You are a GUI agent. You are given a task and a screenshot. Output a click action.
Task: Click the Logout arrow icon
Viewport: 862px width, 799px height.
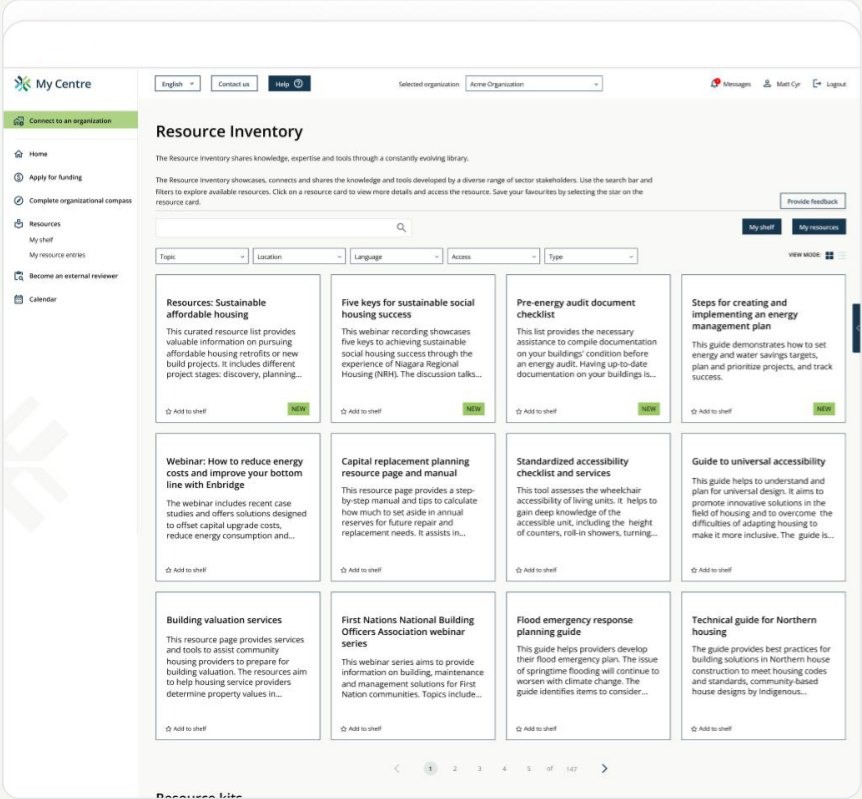pyautogui.click(x=817, y=84)
